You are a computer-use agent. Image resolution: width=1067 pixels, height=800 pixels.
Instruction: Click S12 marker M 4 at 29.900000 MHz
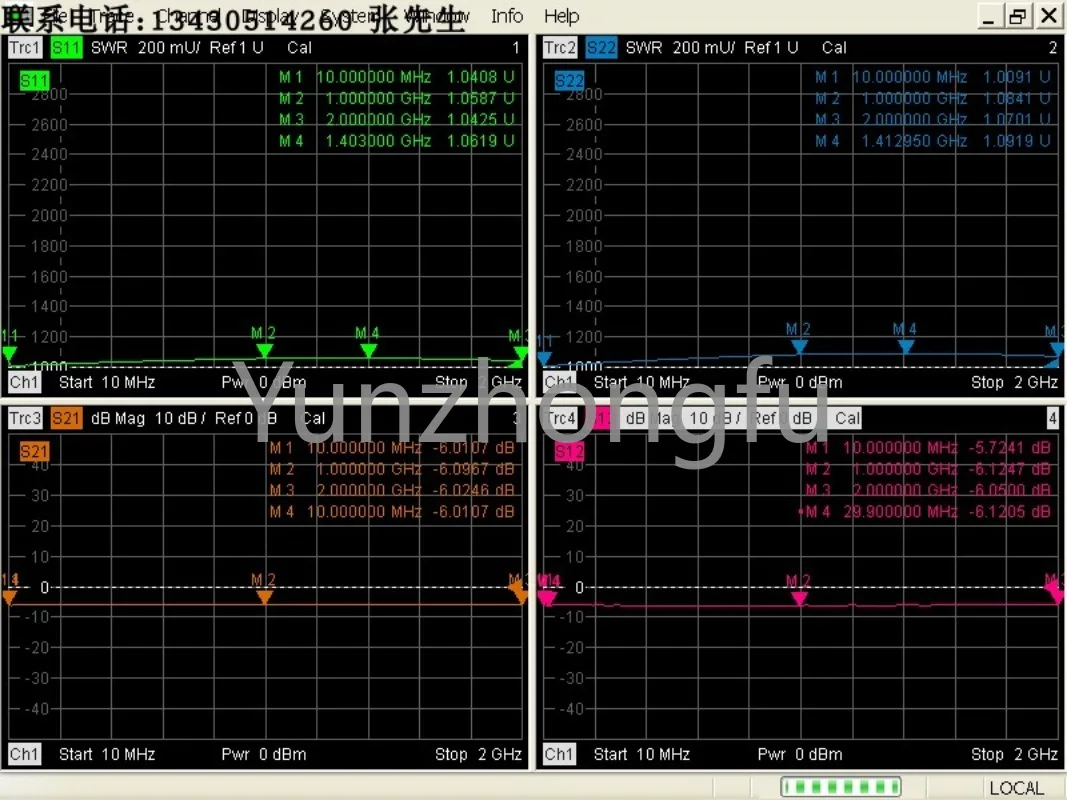(x=925, y=512)
